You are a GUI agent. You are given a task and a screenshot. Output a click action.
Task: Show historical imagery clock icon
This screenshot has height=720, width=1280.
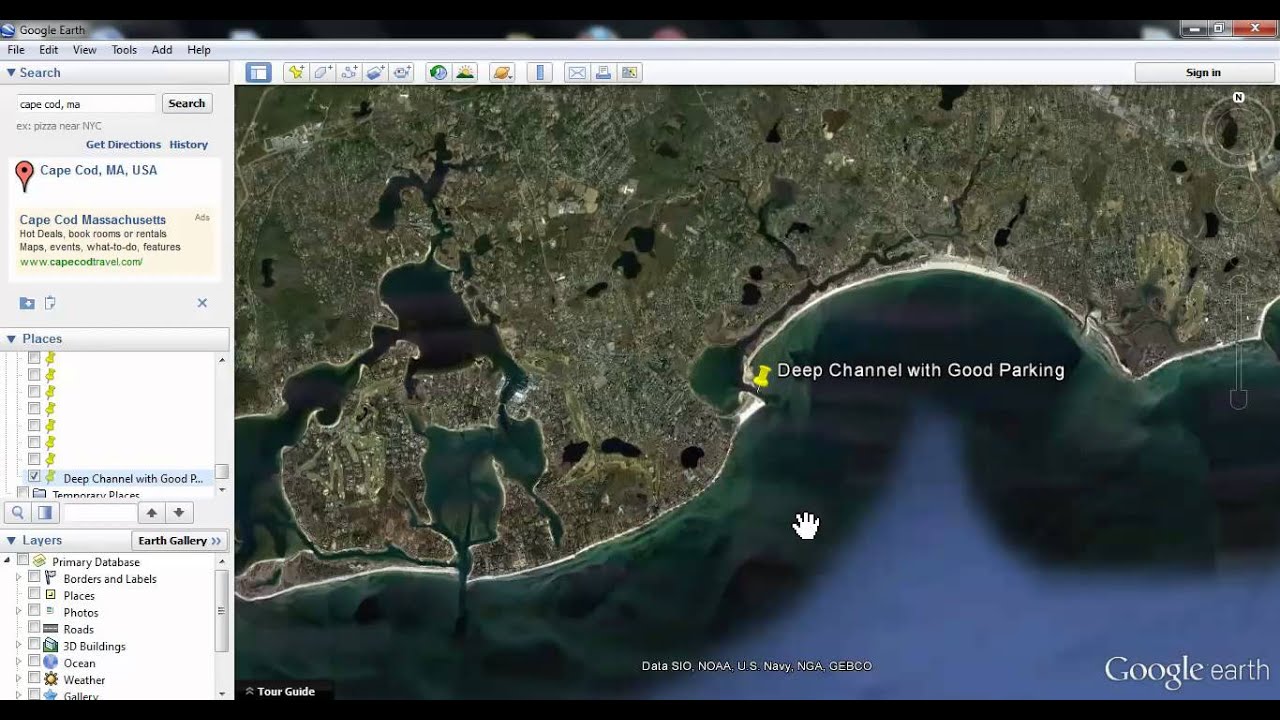[438, 72]
